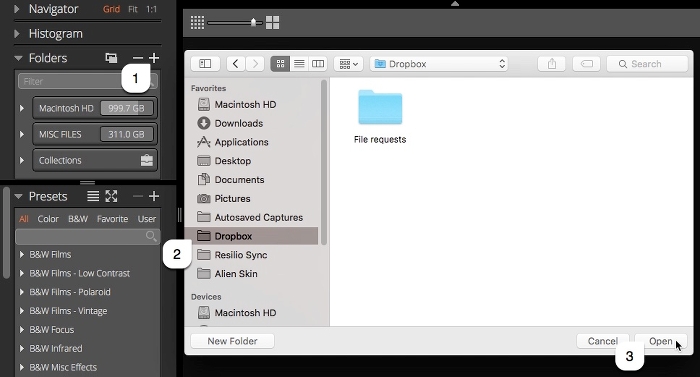Click the New Folder button
Image resolution: width=700 pixels, height=377 pixels.
[x=233, y=341]
